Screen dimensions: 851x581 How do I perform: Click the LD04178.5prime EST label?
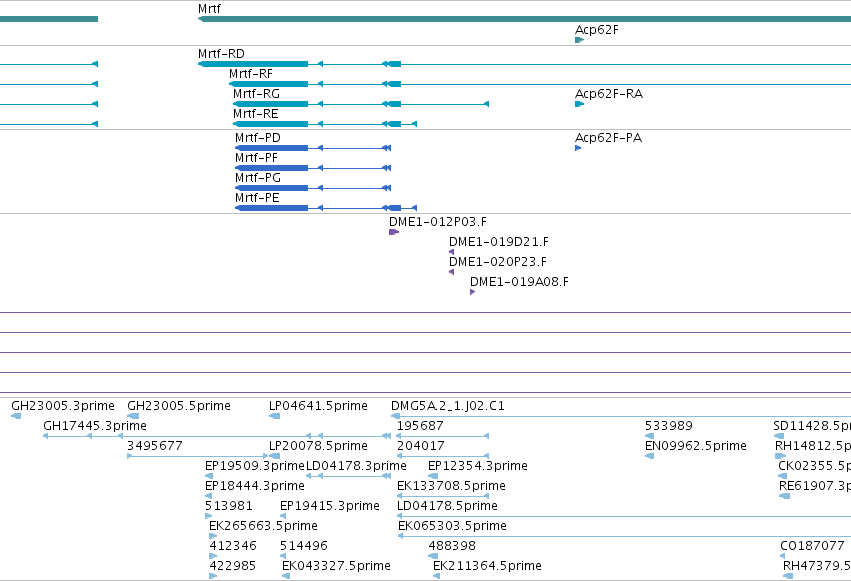pos(448,506)
